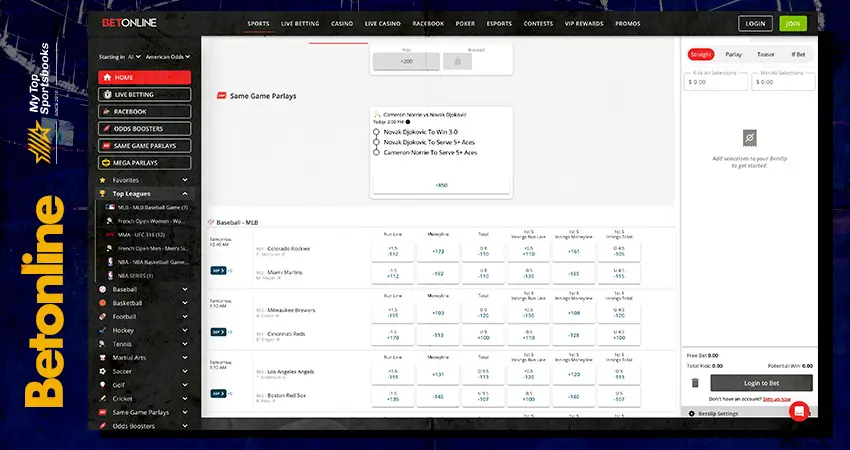850x450 pixels.
Task: Select the Straight betslip tab
Action: (701, 54)
